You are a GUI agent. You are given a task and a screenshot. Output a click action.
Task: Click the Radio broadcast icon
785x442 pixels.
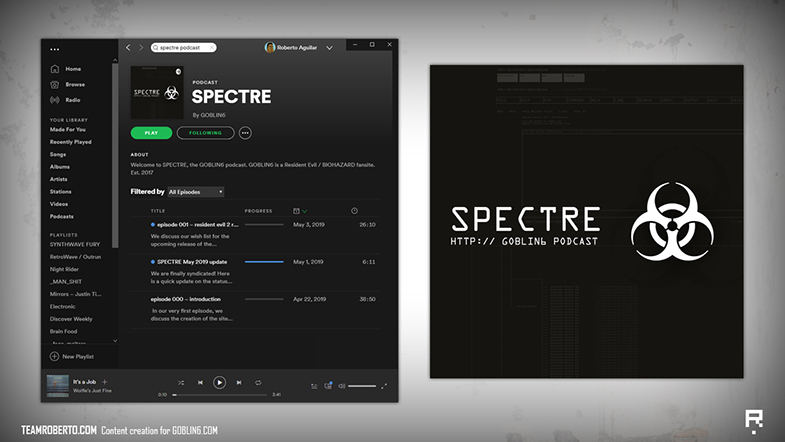pos(55,100)
